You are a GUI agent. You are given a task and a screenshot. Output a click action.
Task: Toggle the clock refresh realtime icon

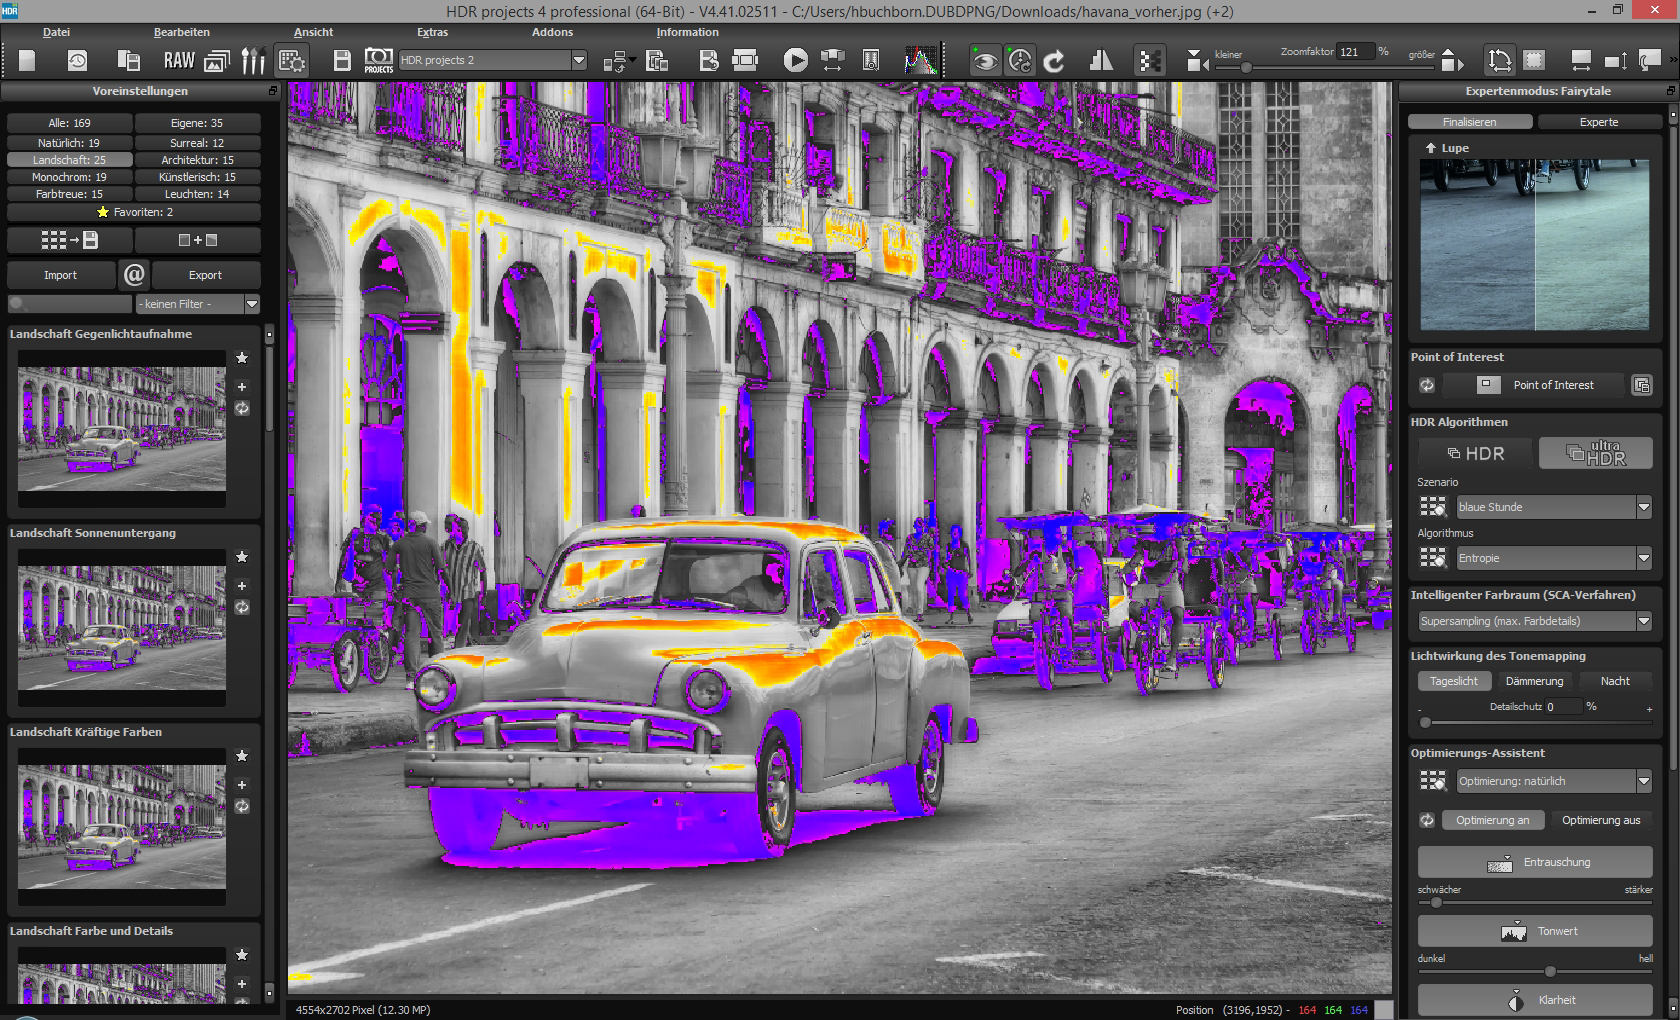pyautogui.click(x=1019, y=61)
